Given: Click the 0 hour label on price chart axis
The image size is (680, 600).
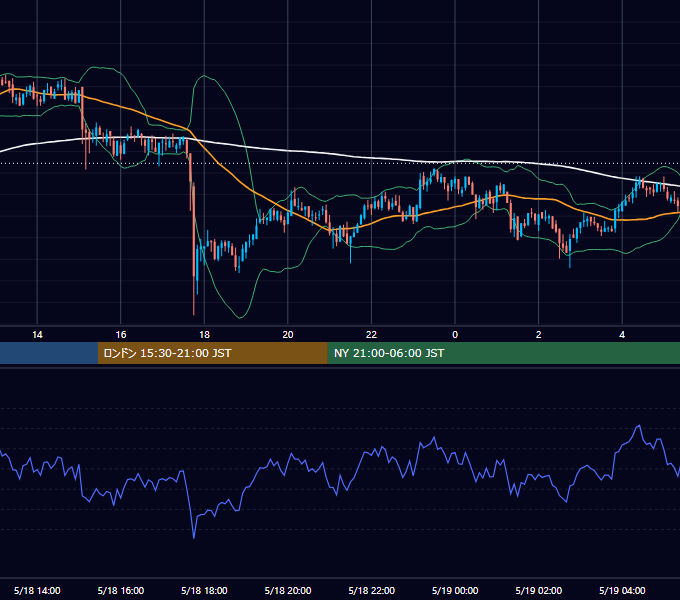Looking at the screenshot, I should (x=455, y=335).
